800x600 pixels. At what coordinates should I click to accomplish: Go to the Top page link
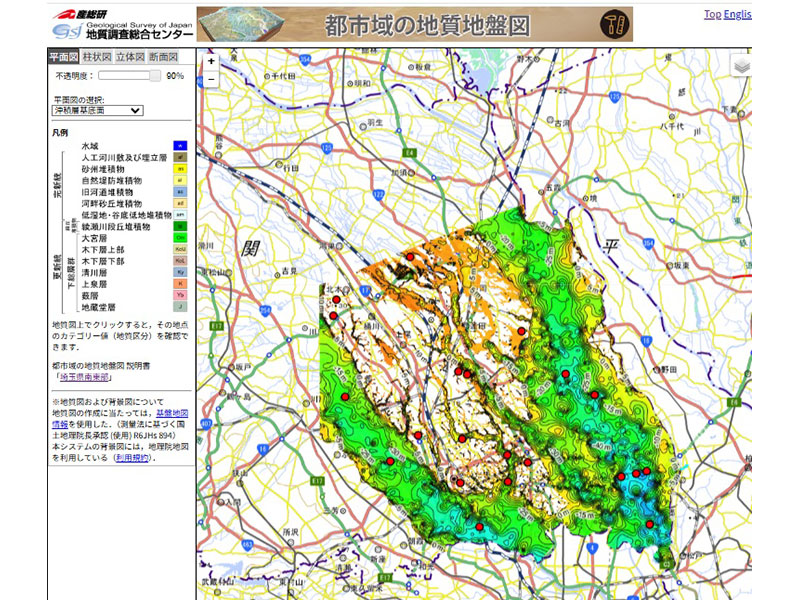711,14
